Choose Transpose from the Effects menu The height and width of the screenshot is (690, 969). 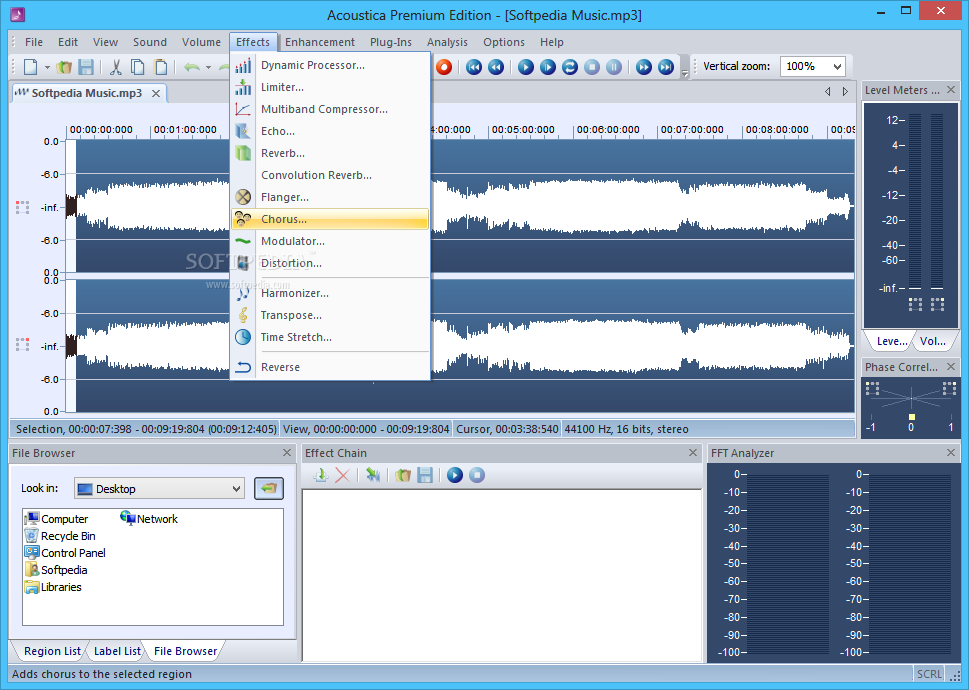click(x=330, y=315)
